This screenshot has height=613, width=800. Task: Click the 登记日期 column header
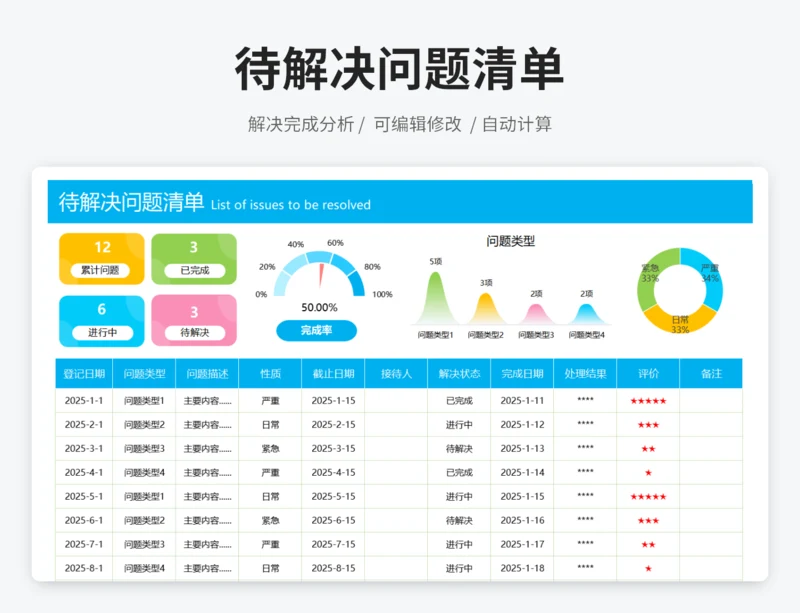(x=84, y=374)
